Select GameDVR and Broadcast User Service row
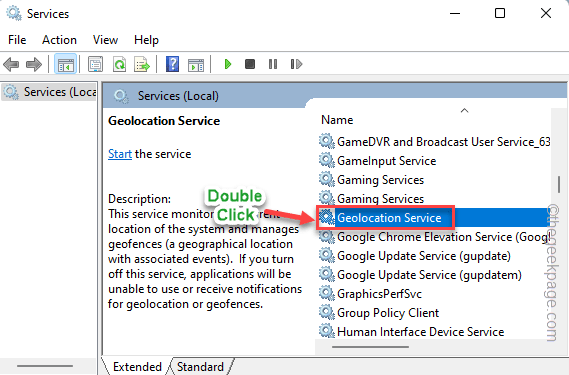The height and width of the screenshot is (375, 569). pyautogui.click(x=434, y=142)
